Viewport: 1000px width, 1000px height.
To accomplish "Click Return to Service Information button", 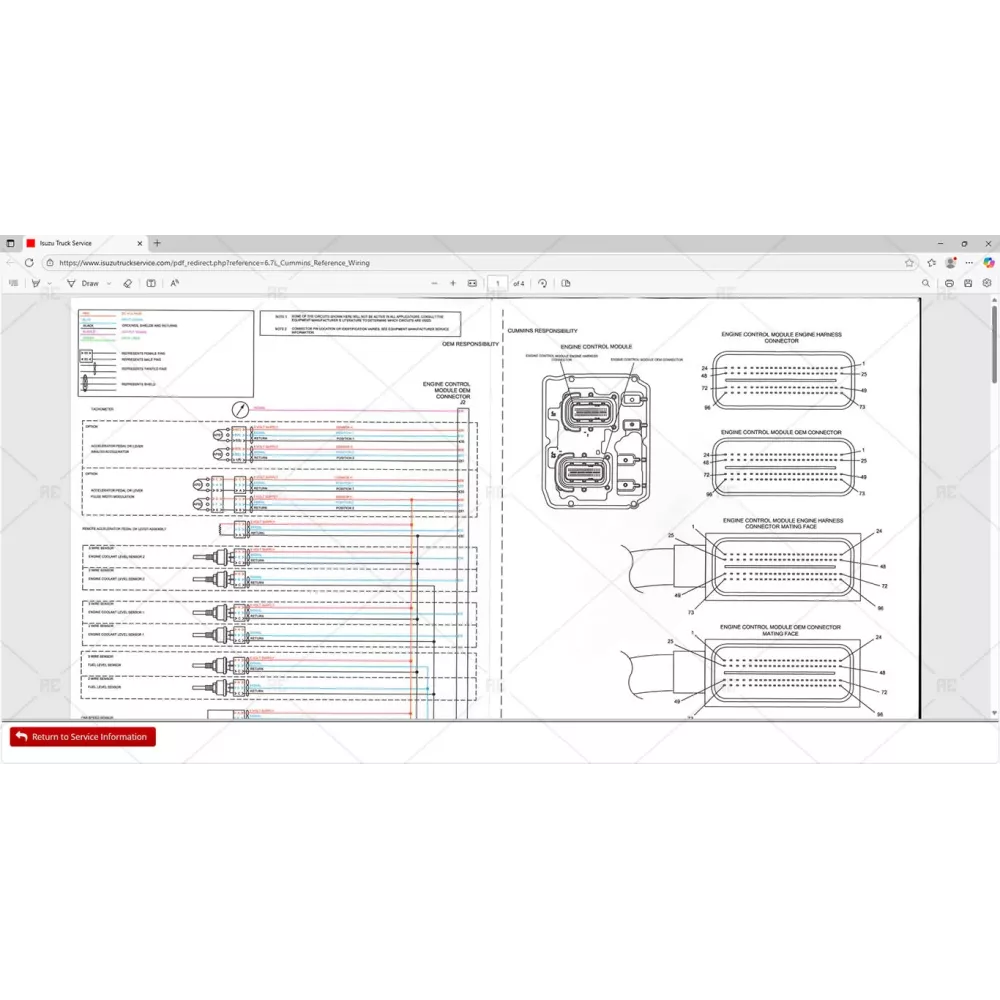I will (x=83, y=737).
